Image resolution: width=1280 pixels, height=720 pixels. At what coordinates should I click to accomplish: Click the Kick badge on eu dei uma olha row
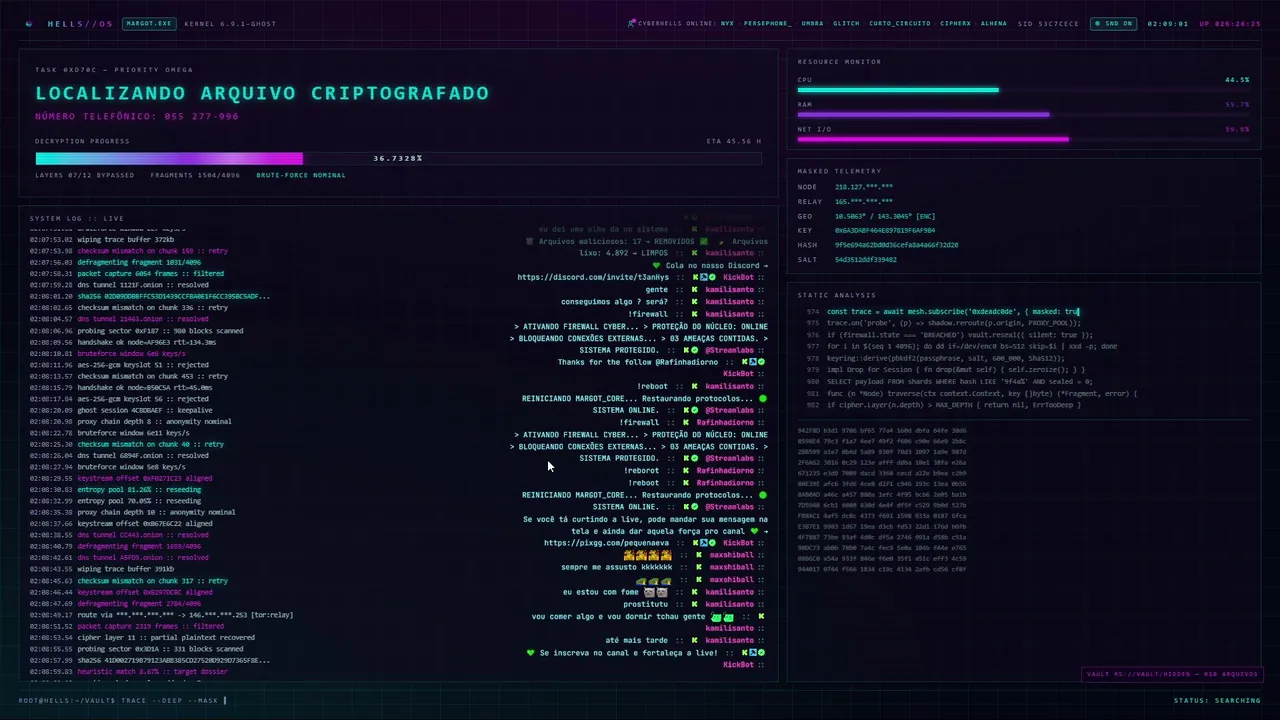[695, 229]
